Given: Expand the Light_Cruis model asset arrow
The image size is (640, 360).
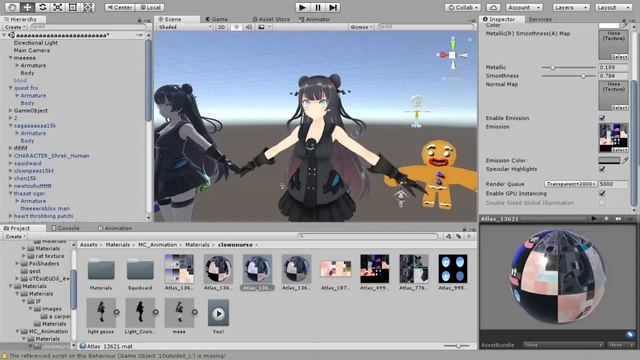Looking at the screenshot, I should click(x=156, y=312).
